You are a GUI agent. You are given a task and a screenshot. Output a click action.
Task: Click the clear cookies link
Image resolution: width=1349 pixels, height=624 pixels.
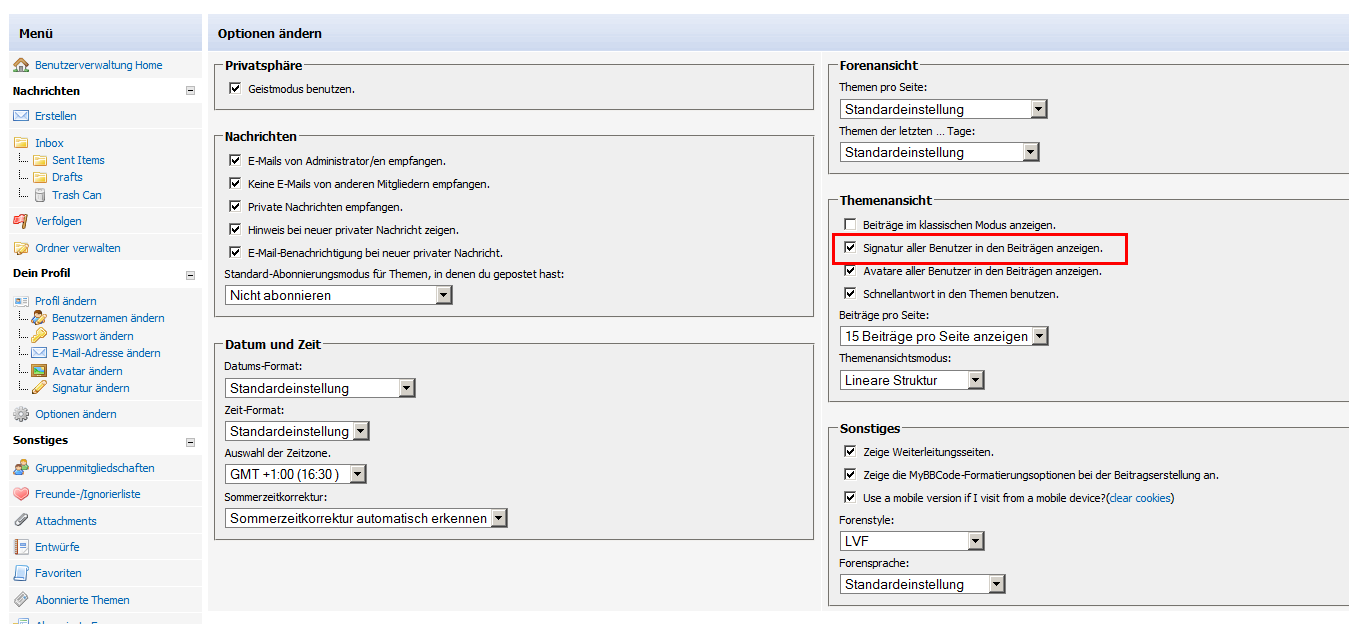(1140, 498)
